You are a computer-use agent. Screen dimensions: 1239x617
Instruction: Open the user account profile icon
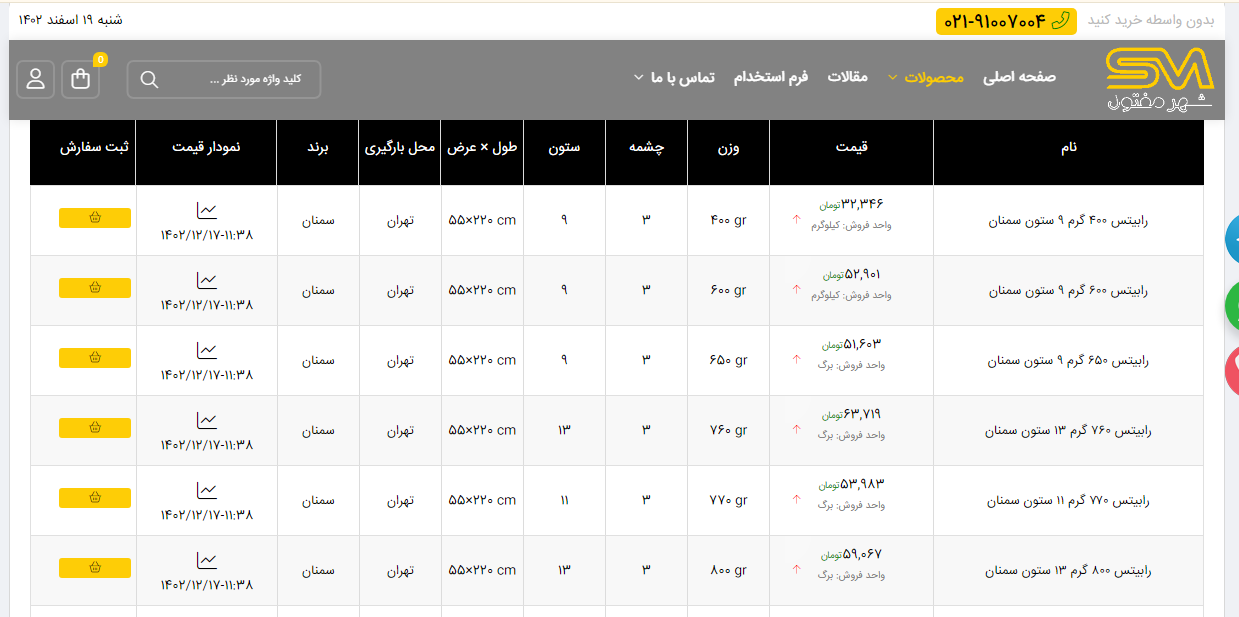(36, 80)
